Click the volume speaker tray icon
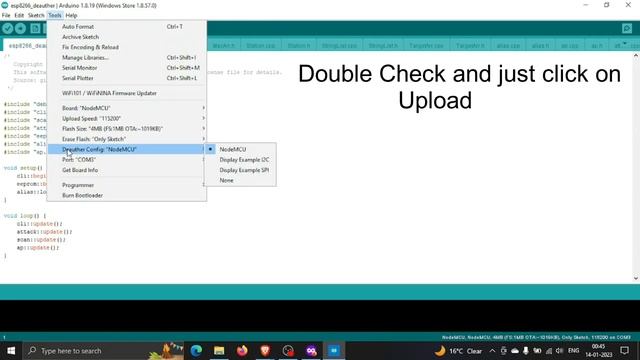This screenshot has height=360, width=640. coord(559,351)
